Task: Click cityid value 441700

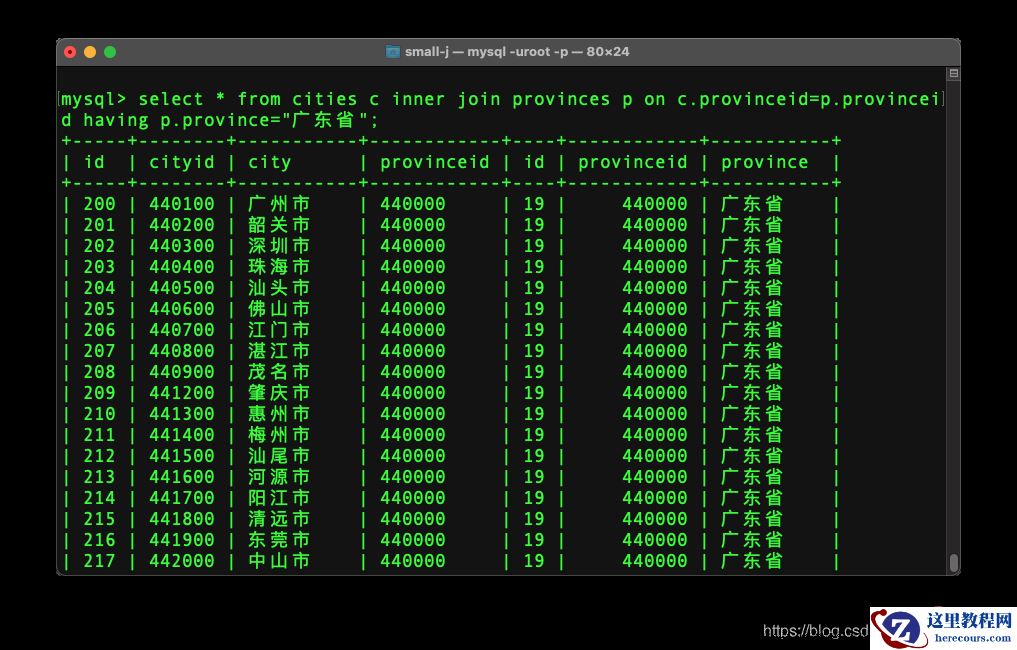Action: [182, 498]
